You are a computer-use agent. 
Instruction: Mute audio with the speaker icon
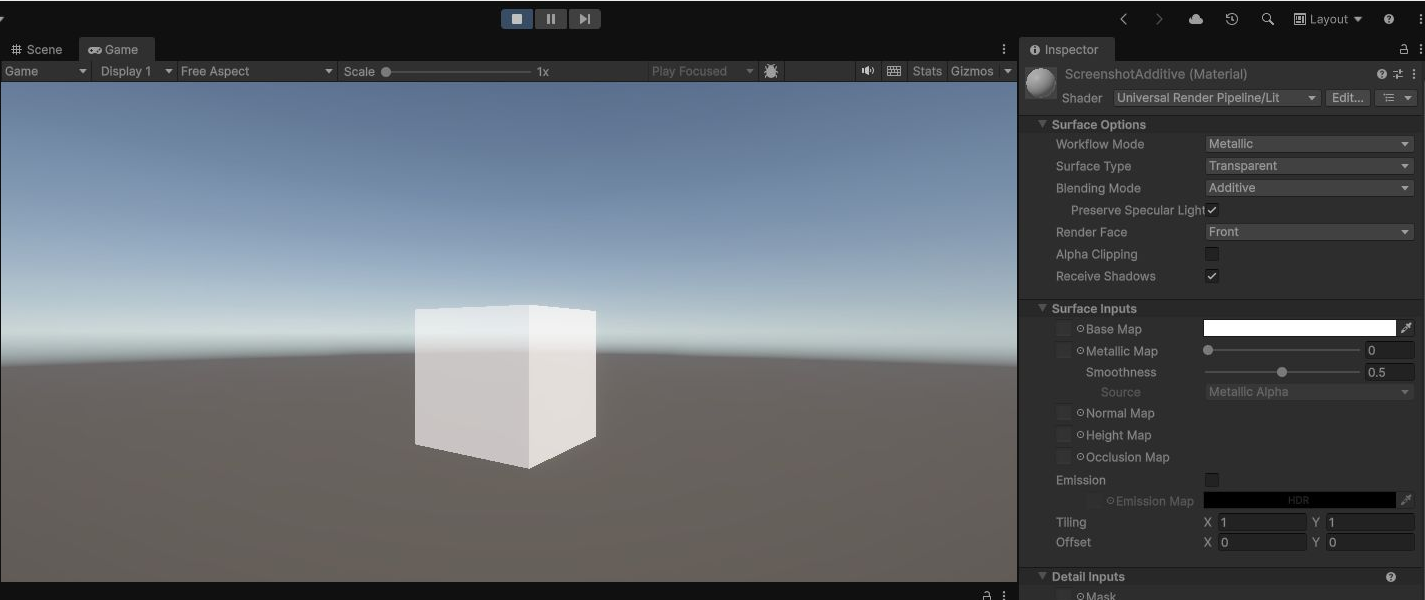point(867,71)
